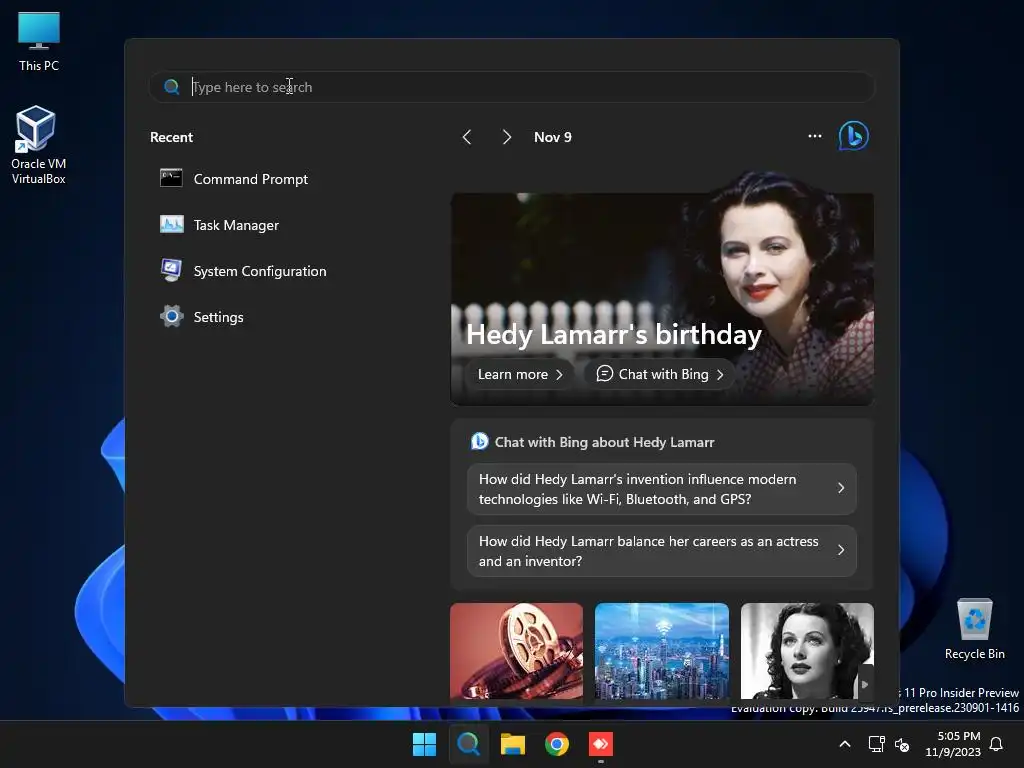Expand chevron on the Wi-Fi question card
This screenshot has height=768, width=1024.
[840, 488]
